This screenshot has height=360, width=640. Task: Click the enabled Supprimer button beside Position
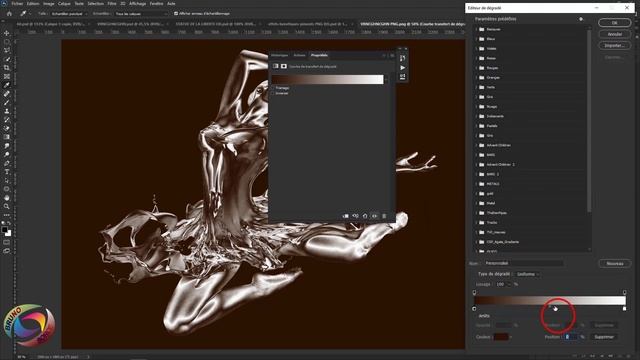(604, 337)
